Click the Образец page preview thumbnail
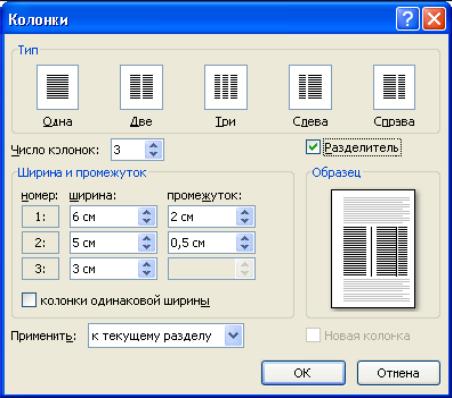Screen dimensions: 452x398 (x=373, y=249)
